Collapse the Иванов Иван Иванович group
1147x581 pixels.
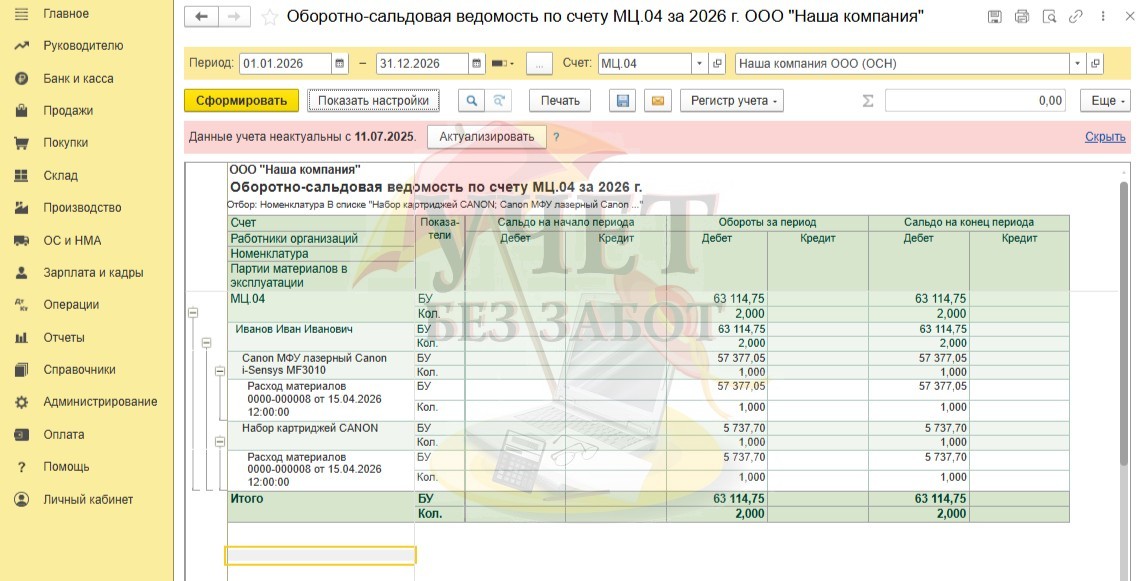[207, 343]
